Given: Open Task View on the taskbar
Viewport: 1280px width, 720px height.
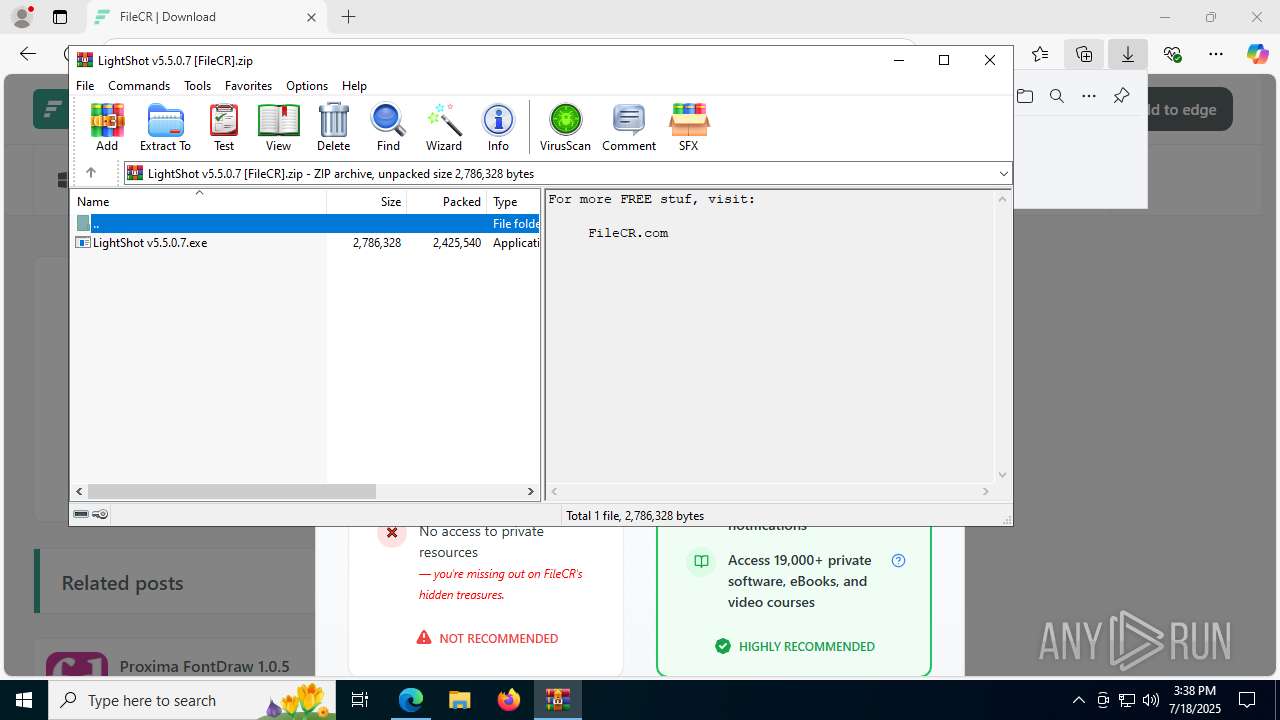Looking at the screenshot, I should (361, 700).
